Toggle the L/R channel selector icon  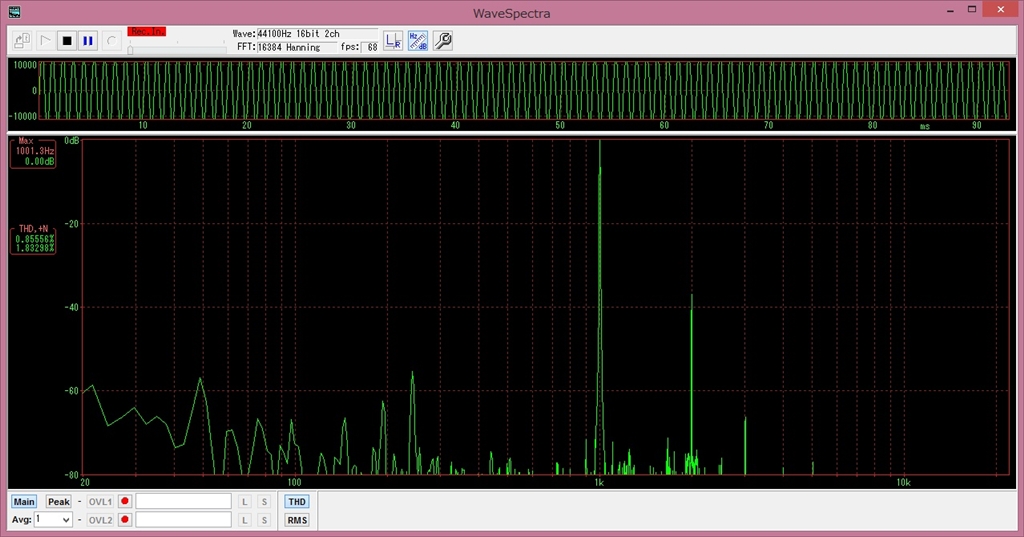click(x=393, y=41)
